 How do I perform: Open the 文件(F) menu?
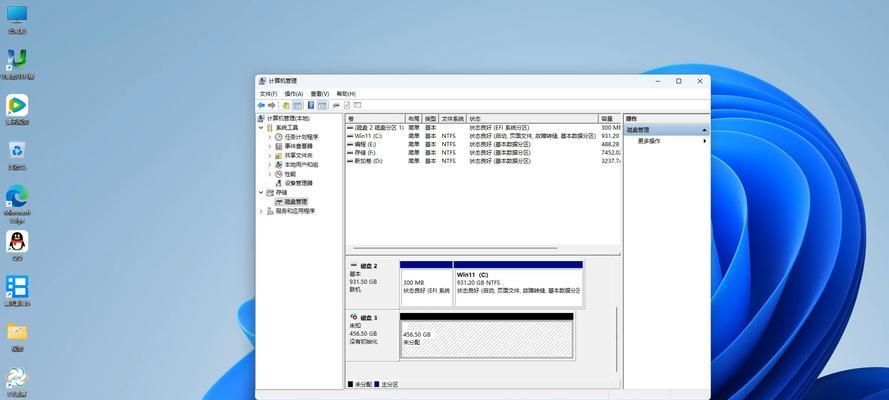coord(268,93)
